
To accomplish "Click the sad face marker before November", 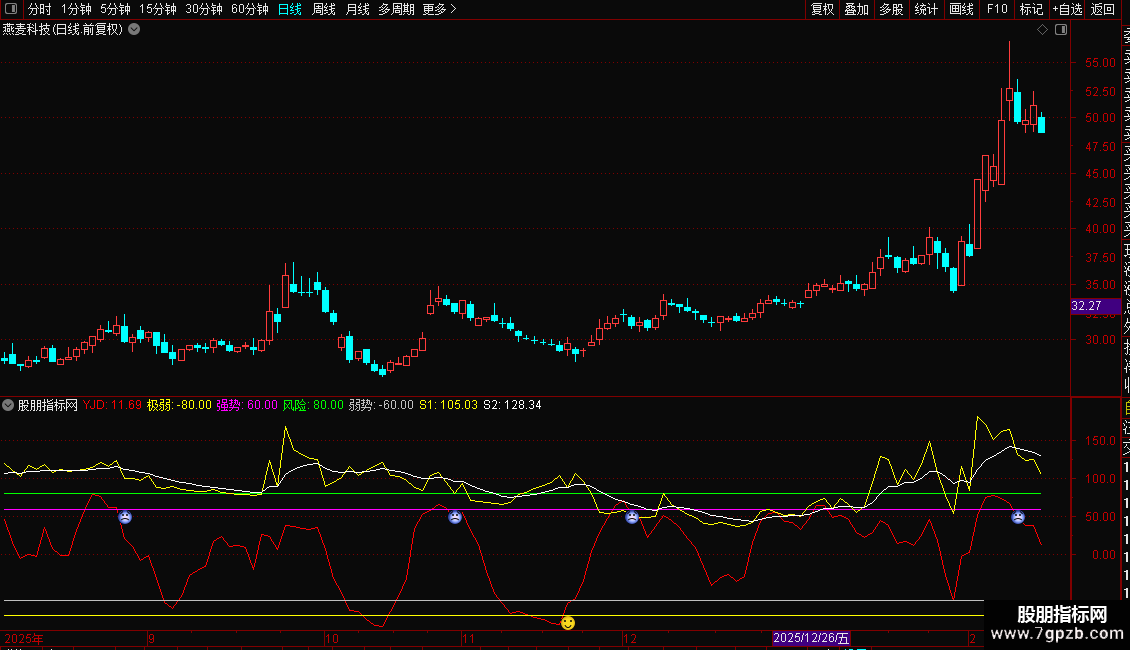I will click(455, 517).
